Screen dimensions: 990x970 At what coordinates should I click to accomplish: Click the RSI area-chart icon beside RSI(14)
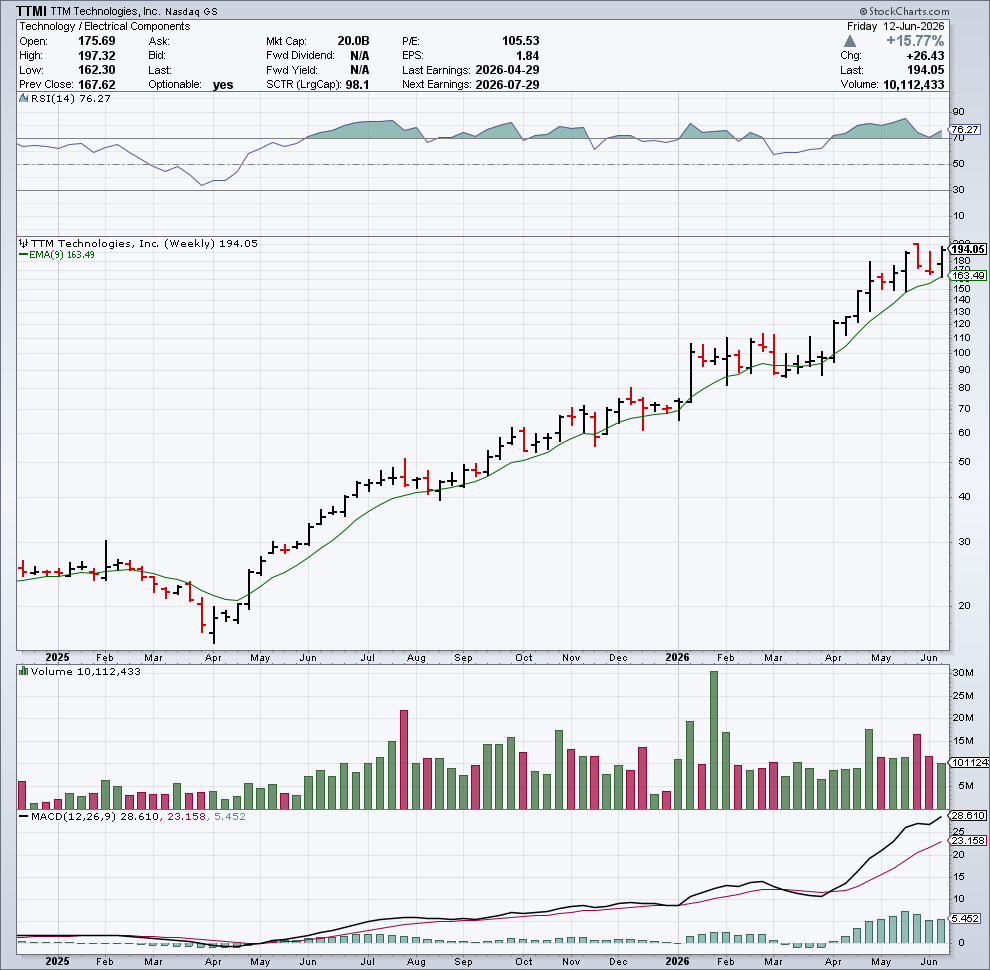[x=23, y=99]
